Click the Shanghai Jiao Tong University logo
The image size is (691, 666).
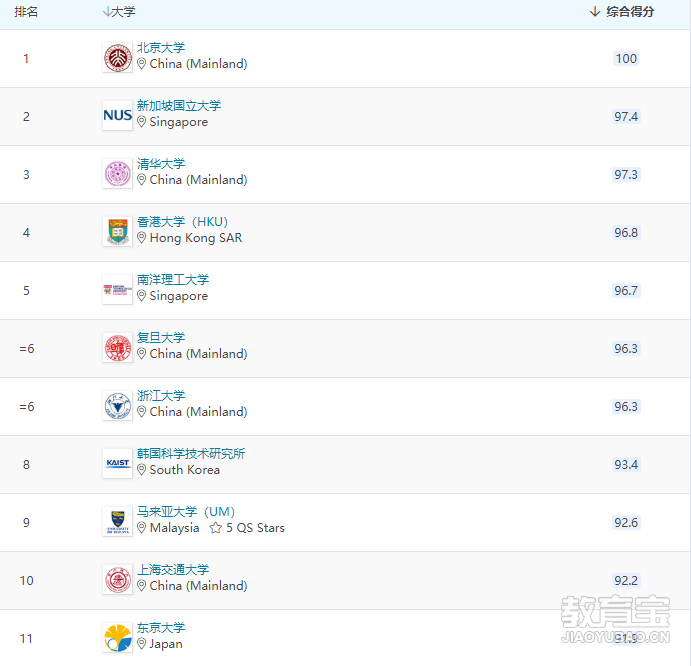click(x=117, y=580)
